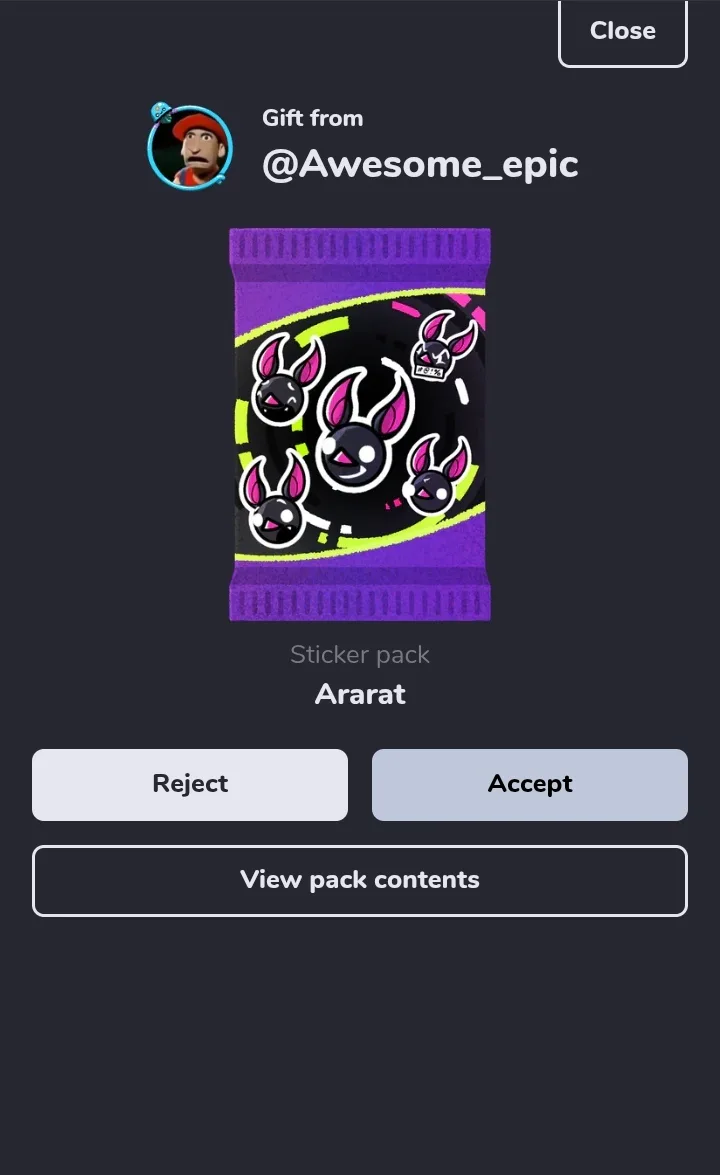
Task: Tap the large center bunny sticker on the pack
Action: pyautogui.click(x=363, y=429)
